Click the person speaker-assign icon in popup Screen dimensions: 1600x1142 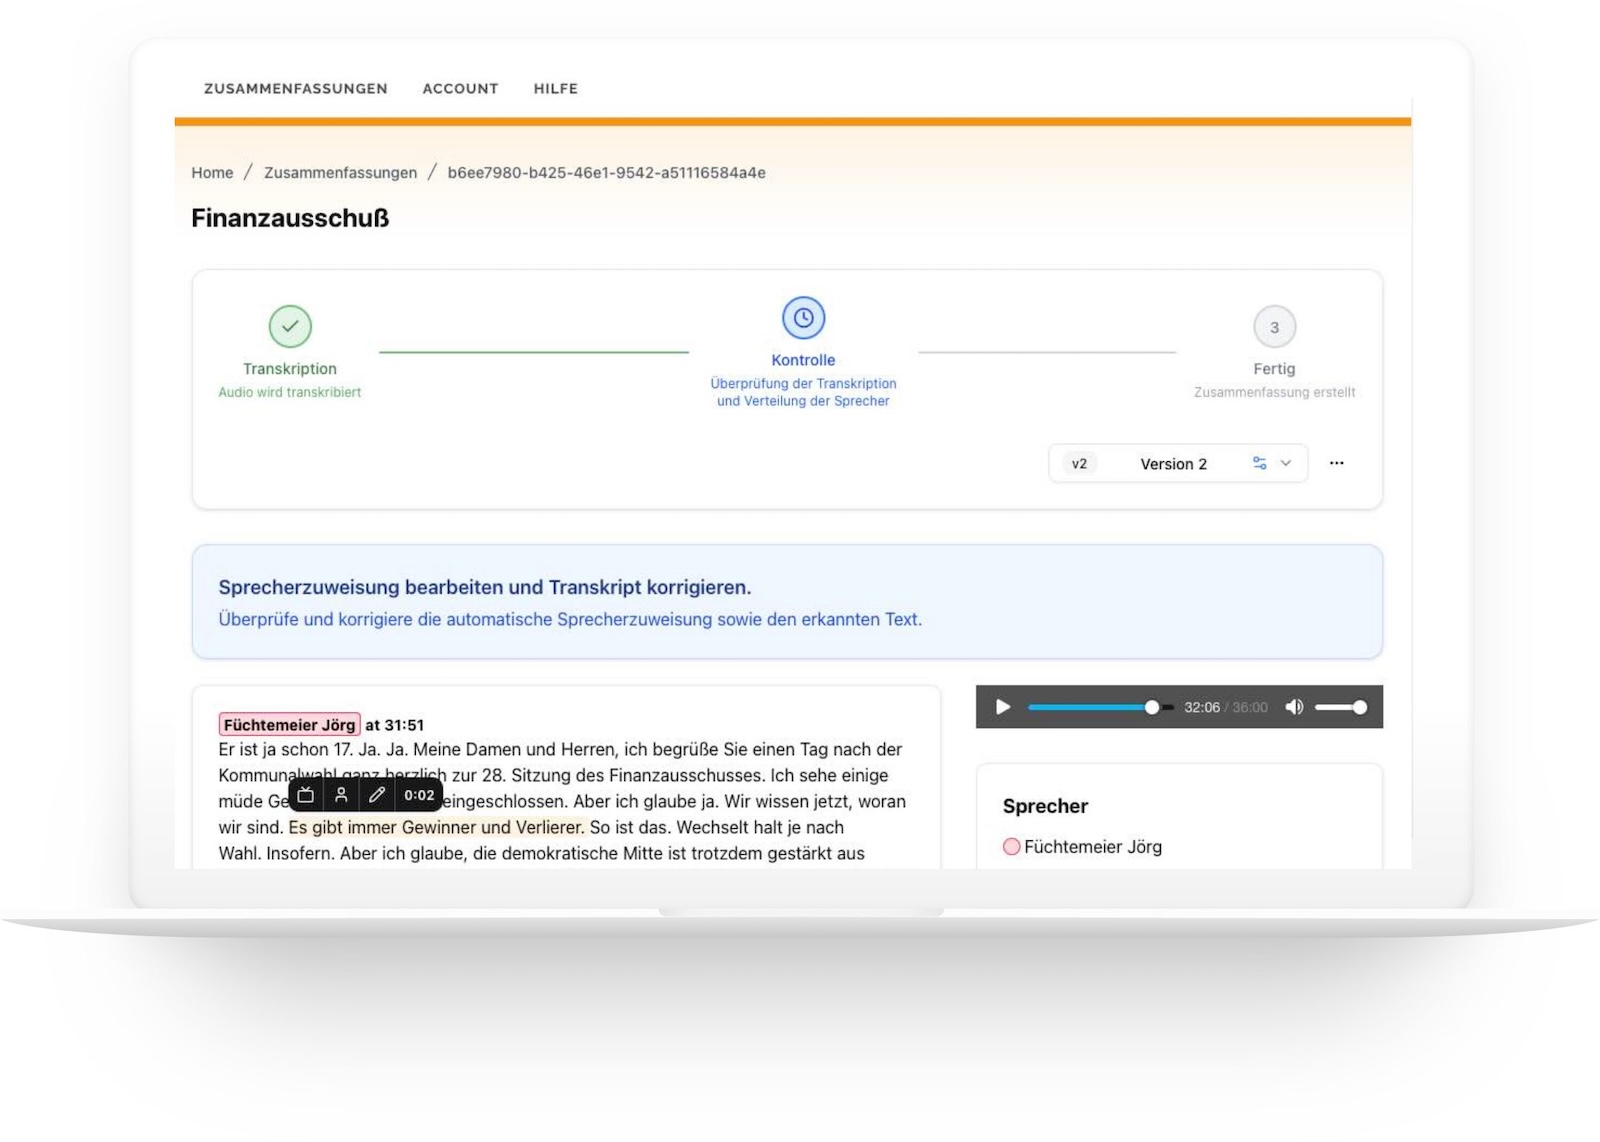pyautogui.click(x=341, y=795)
